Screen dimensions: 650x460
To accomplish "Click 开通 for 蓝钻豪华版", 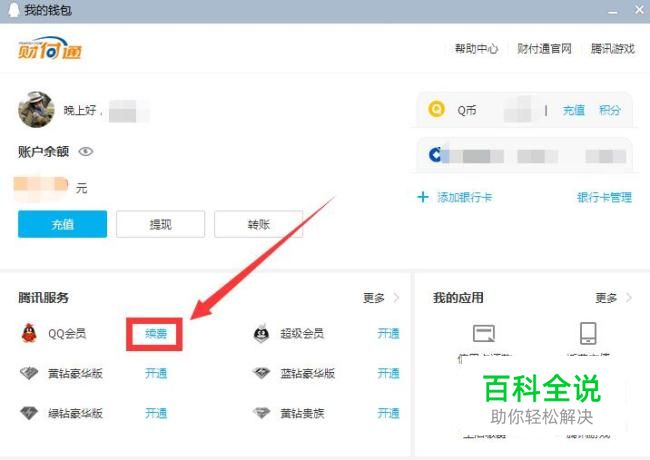I will tap(388, 373).
